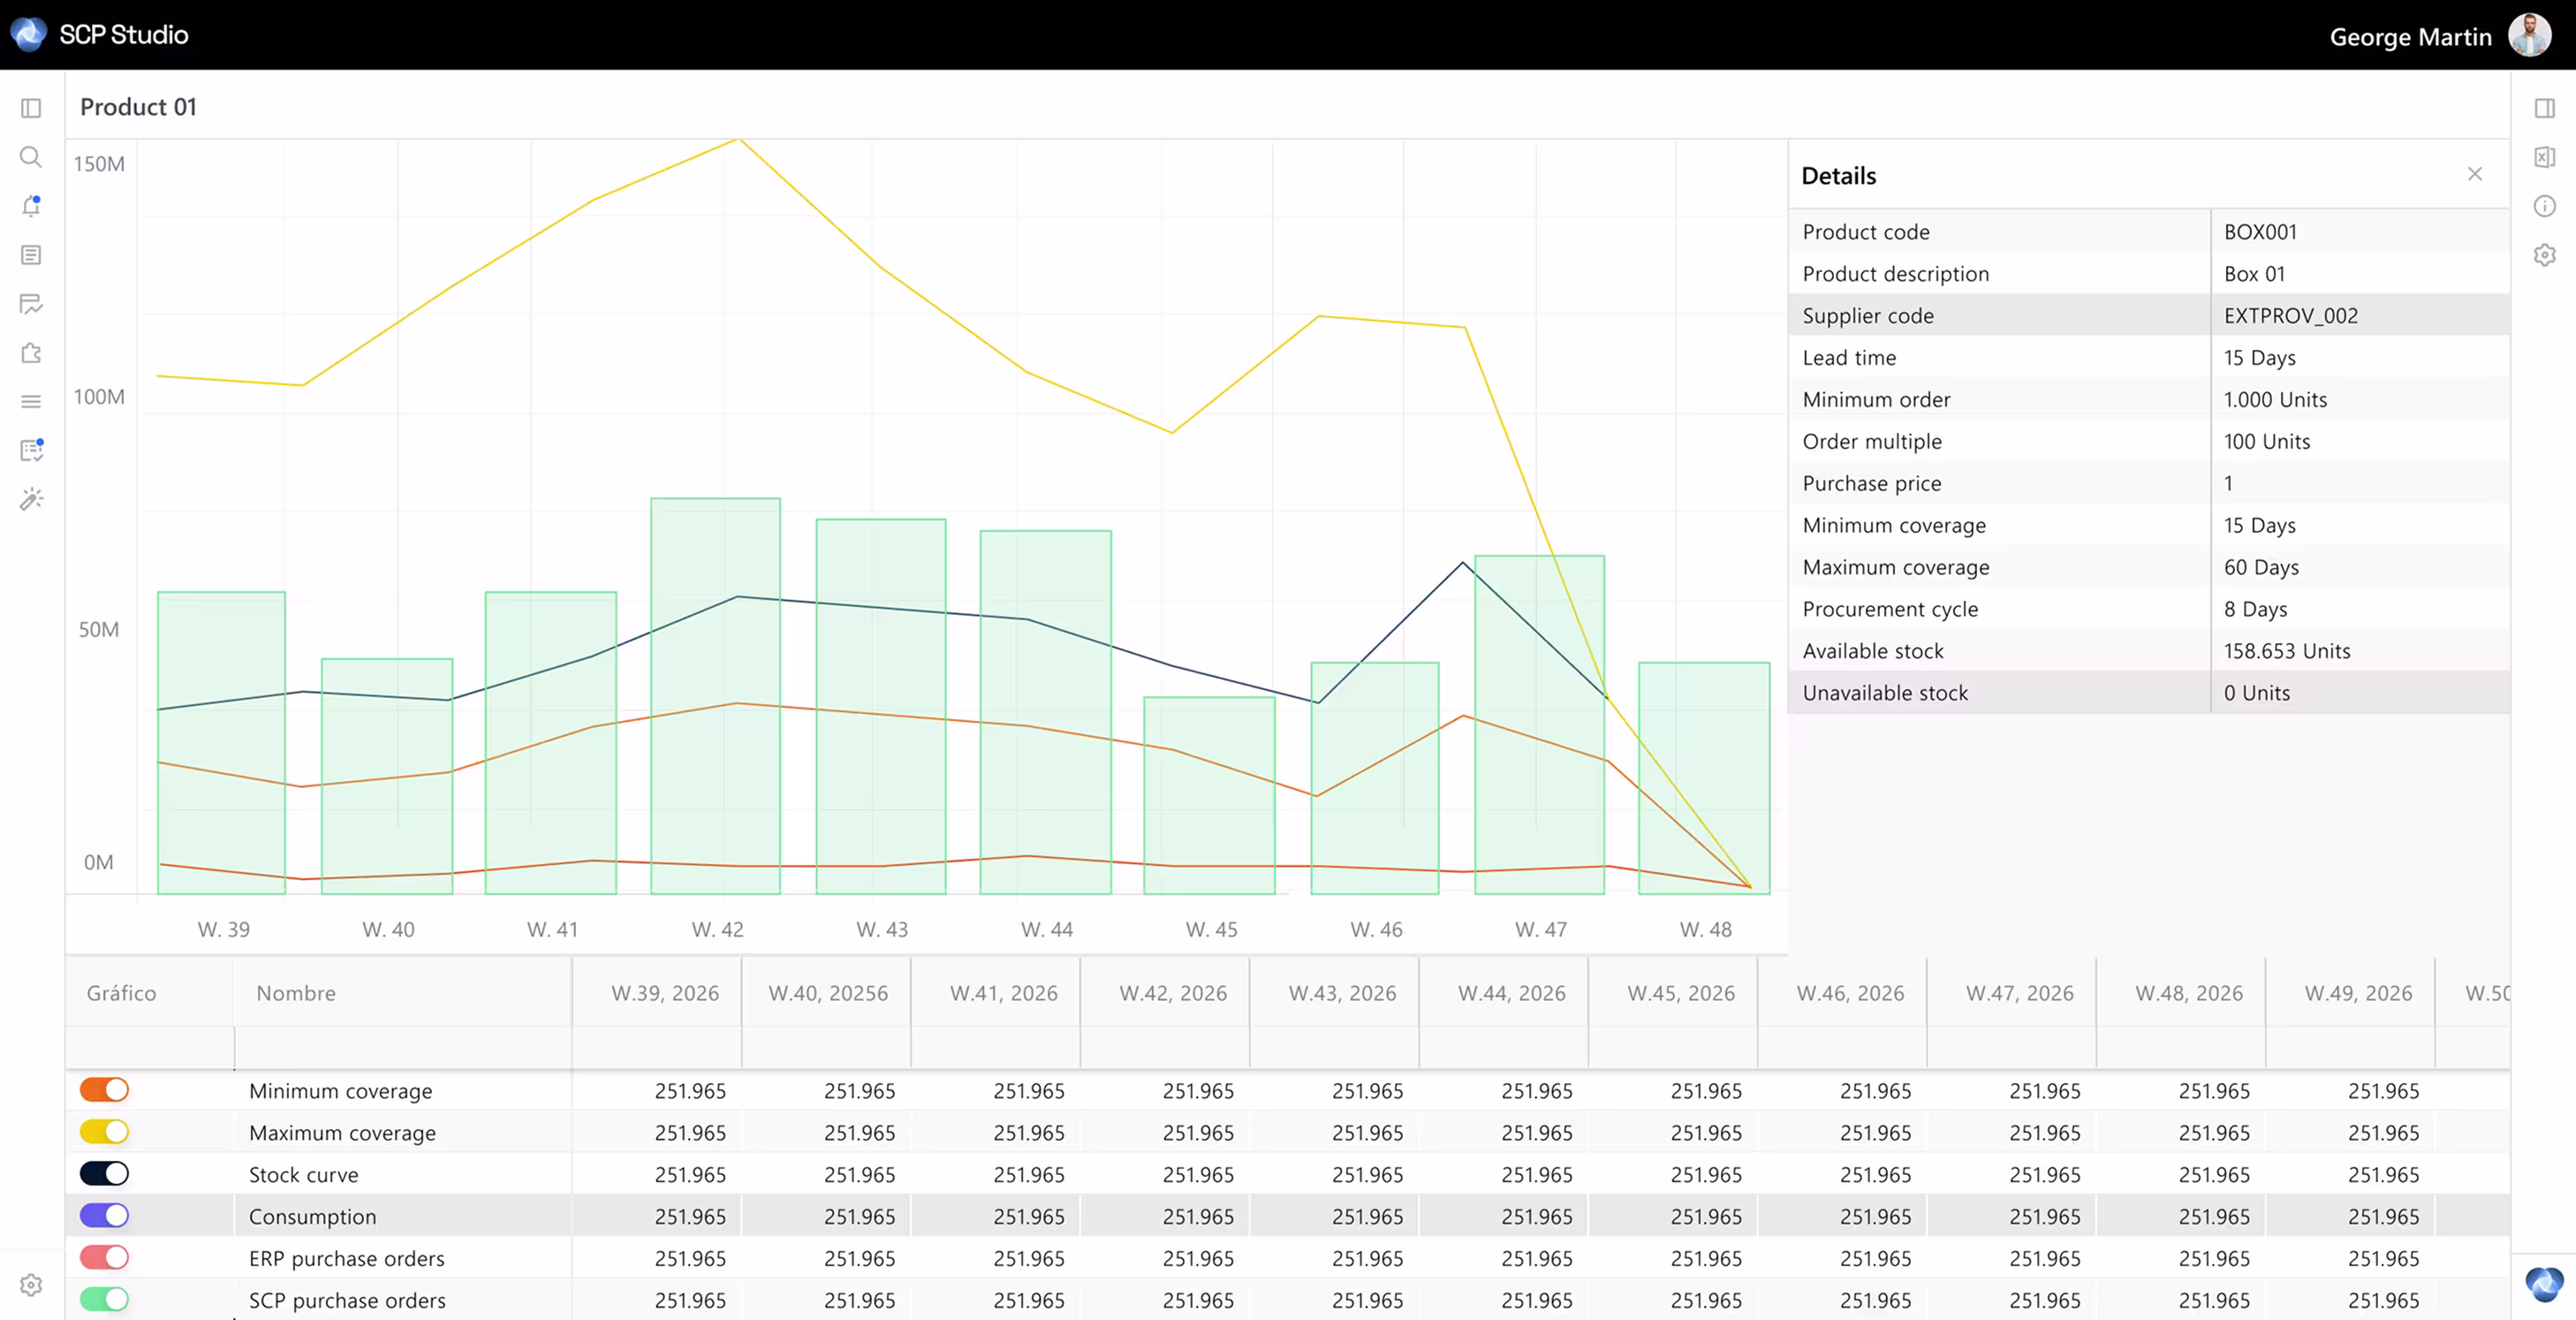Click the Nombre column header
Screen dimensions: 2576x1320
click(x=296, y=993)
